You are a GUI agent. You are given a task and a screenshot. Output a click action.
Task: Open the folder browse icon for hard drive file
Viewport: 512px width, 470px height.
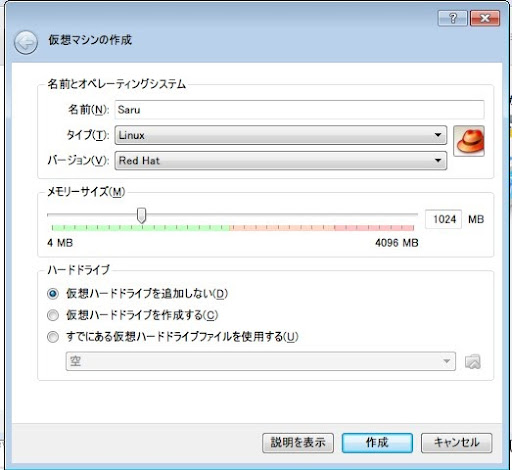[473, 361]
